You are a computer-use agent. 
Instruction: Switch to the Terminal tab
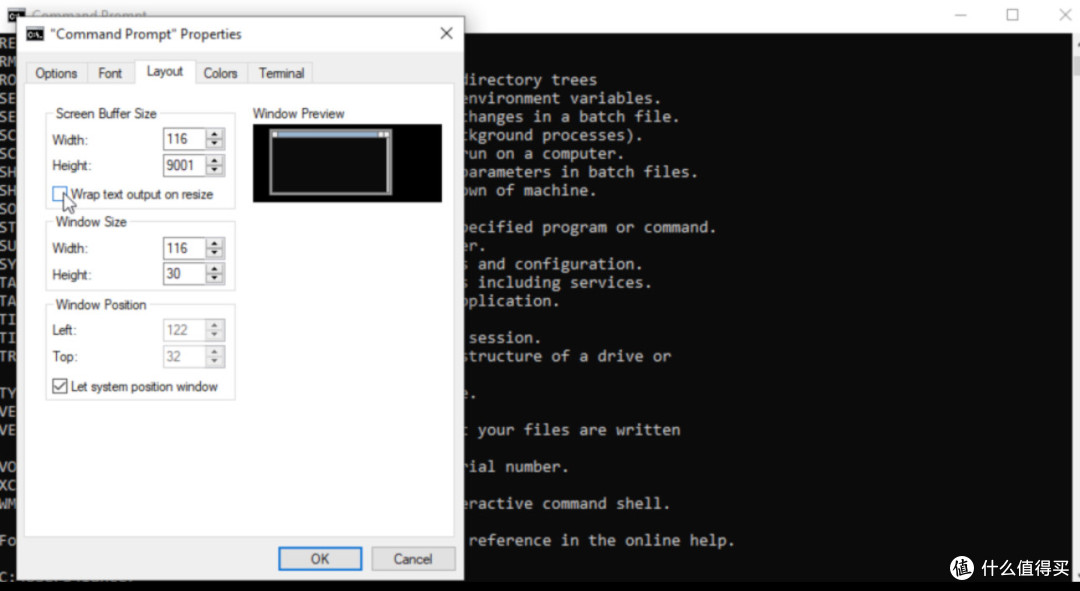tap(281, 73)
